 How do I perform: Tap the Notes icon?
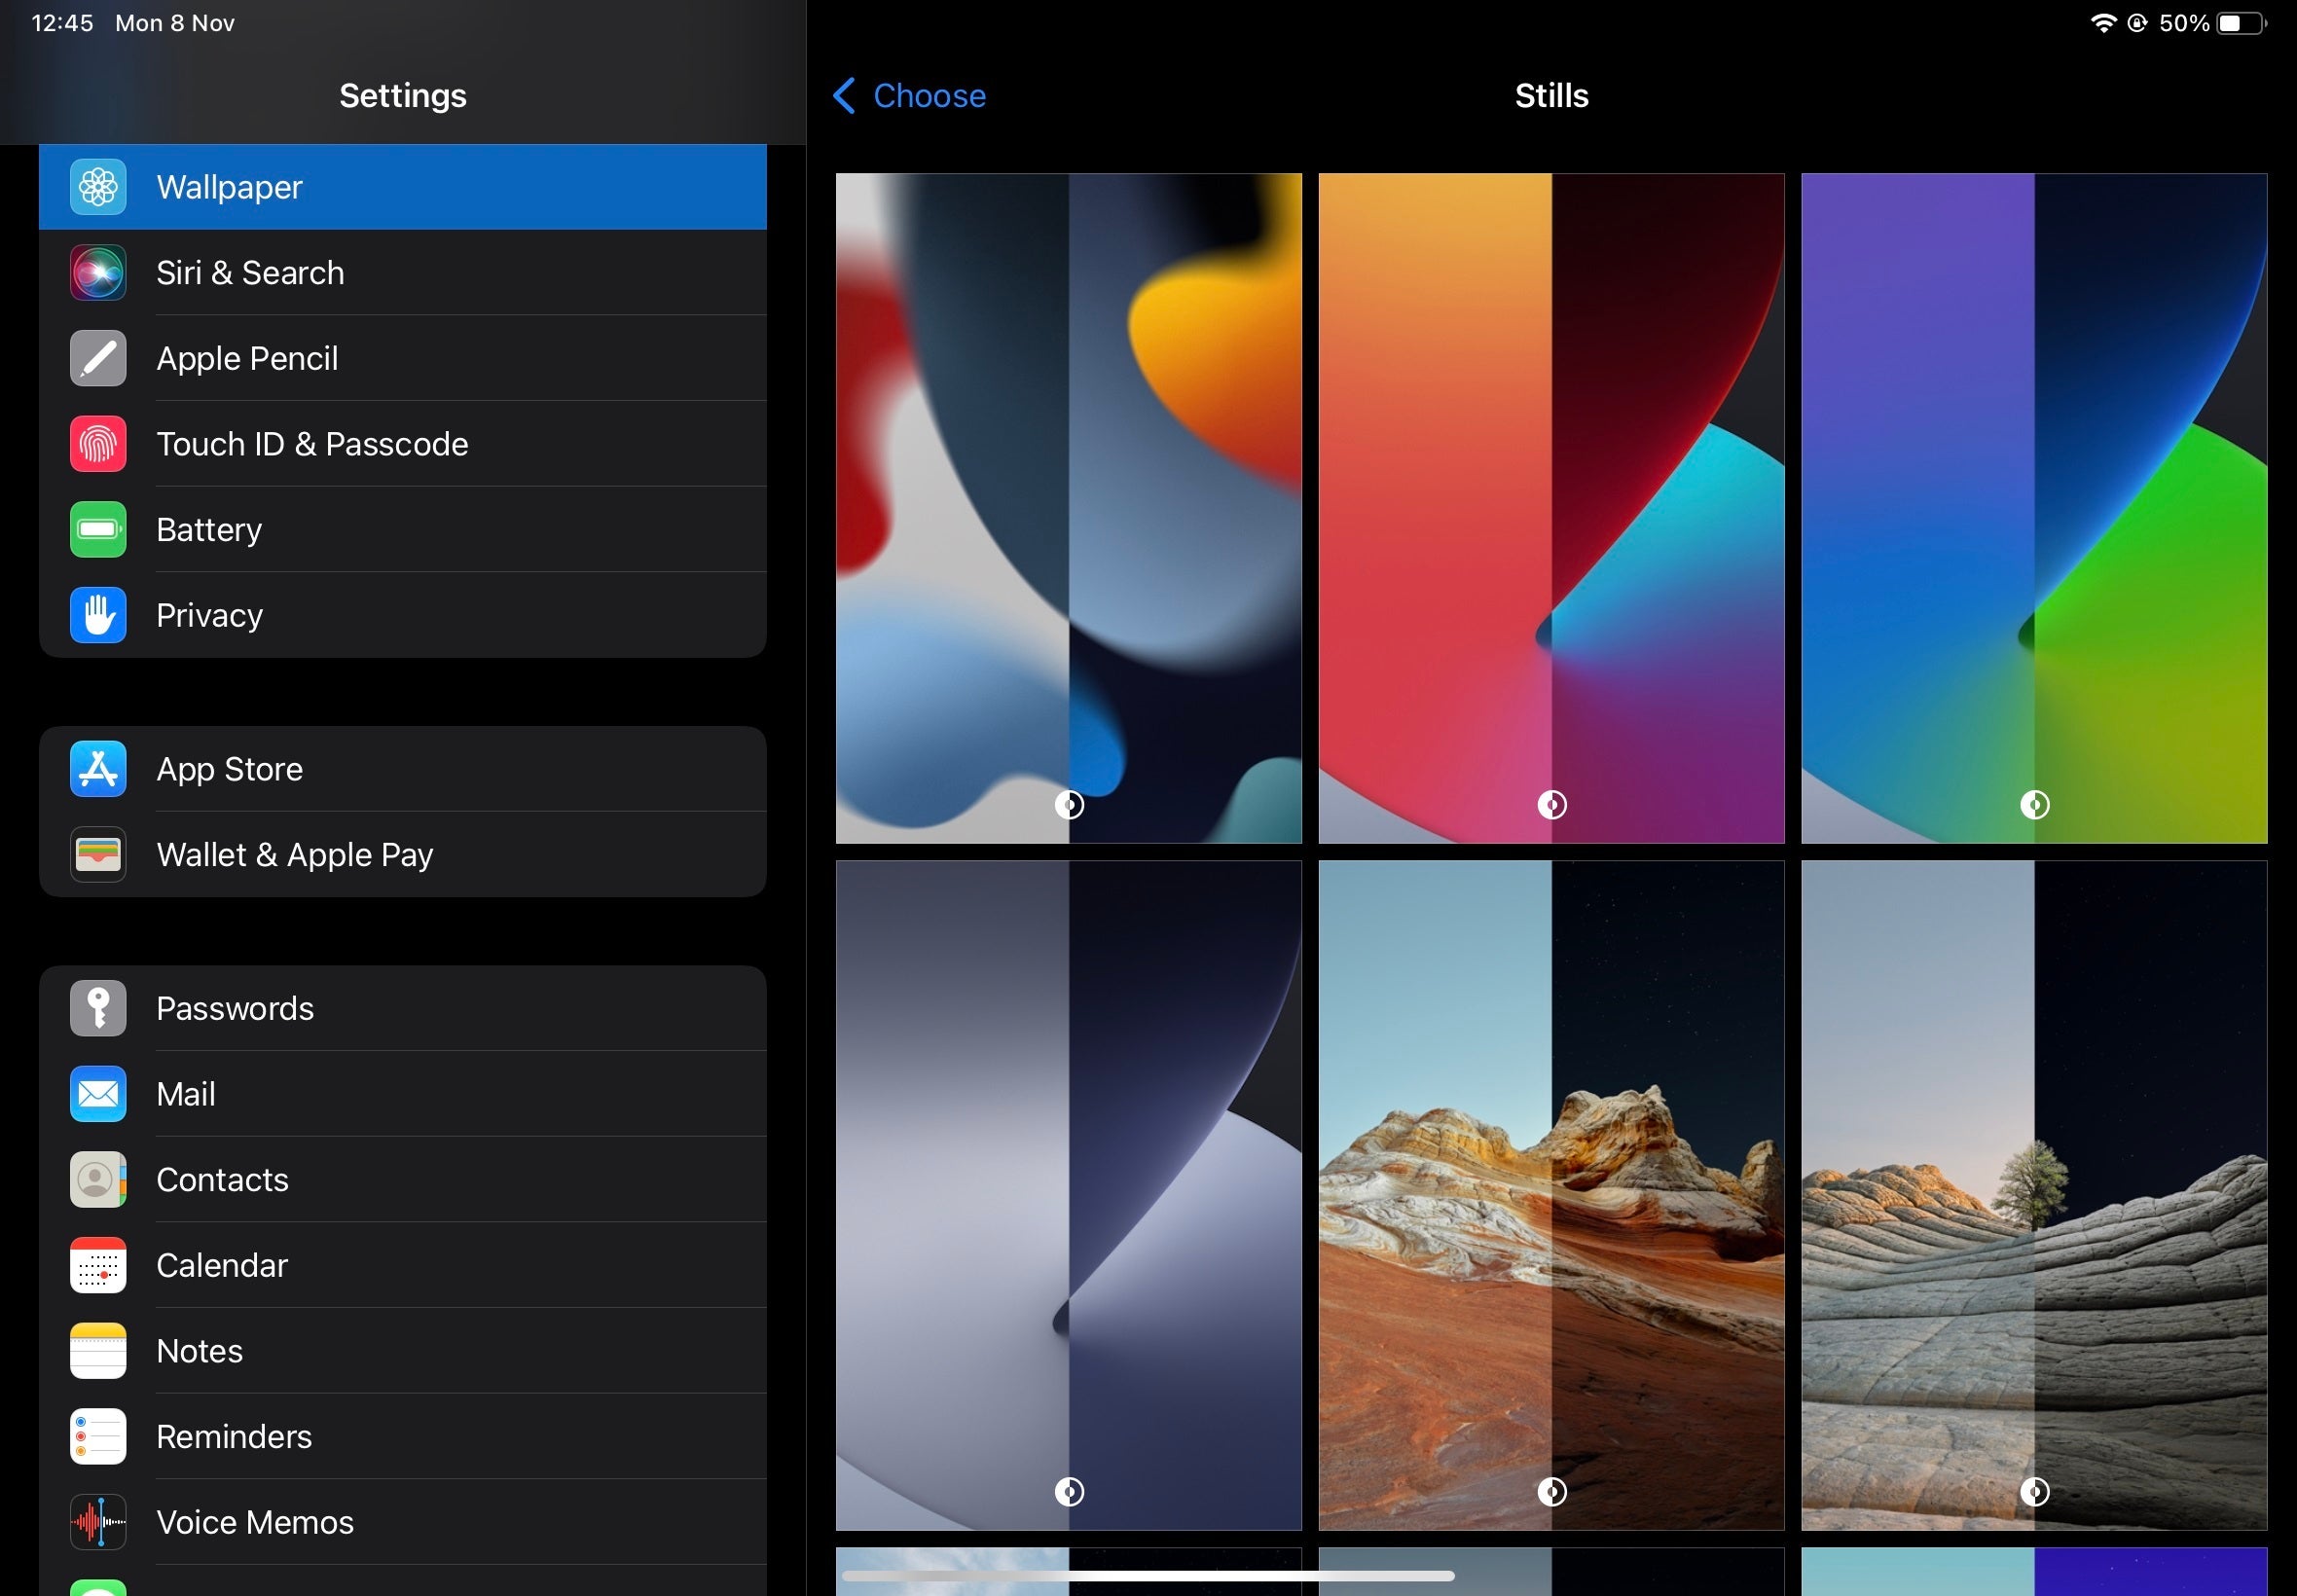[x=98, y=1350]
